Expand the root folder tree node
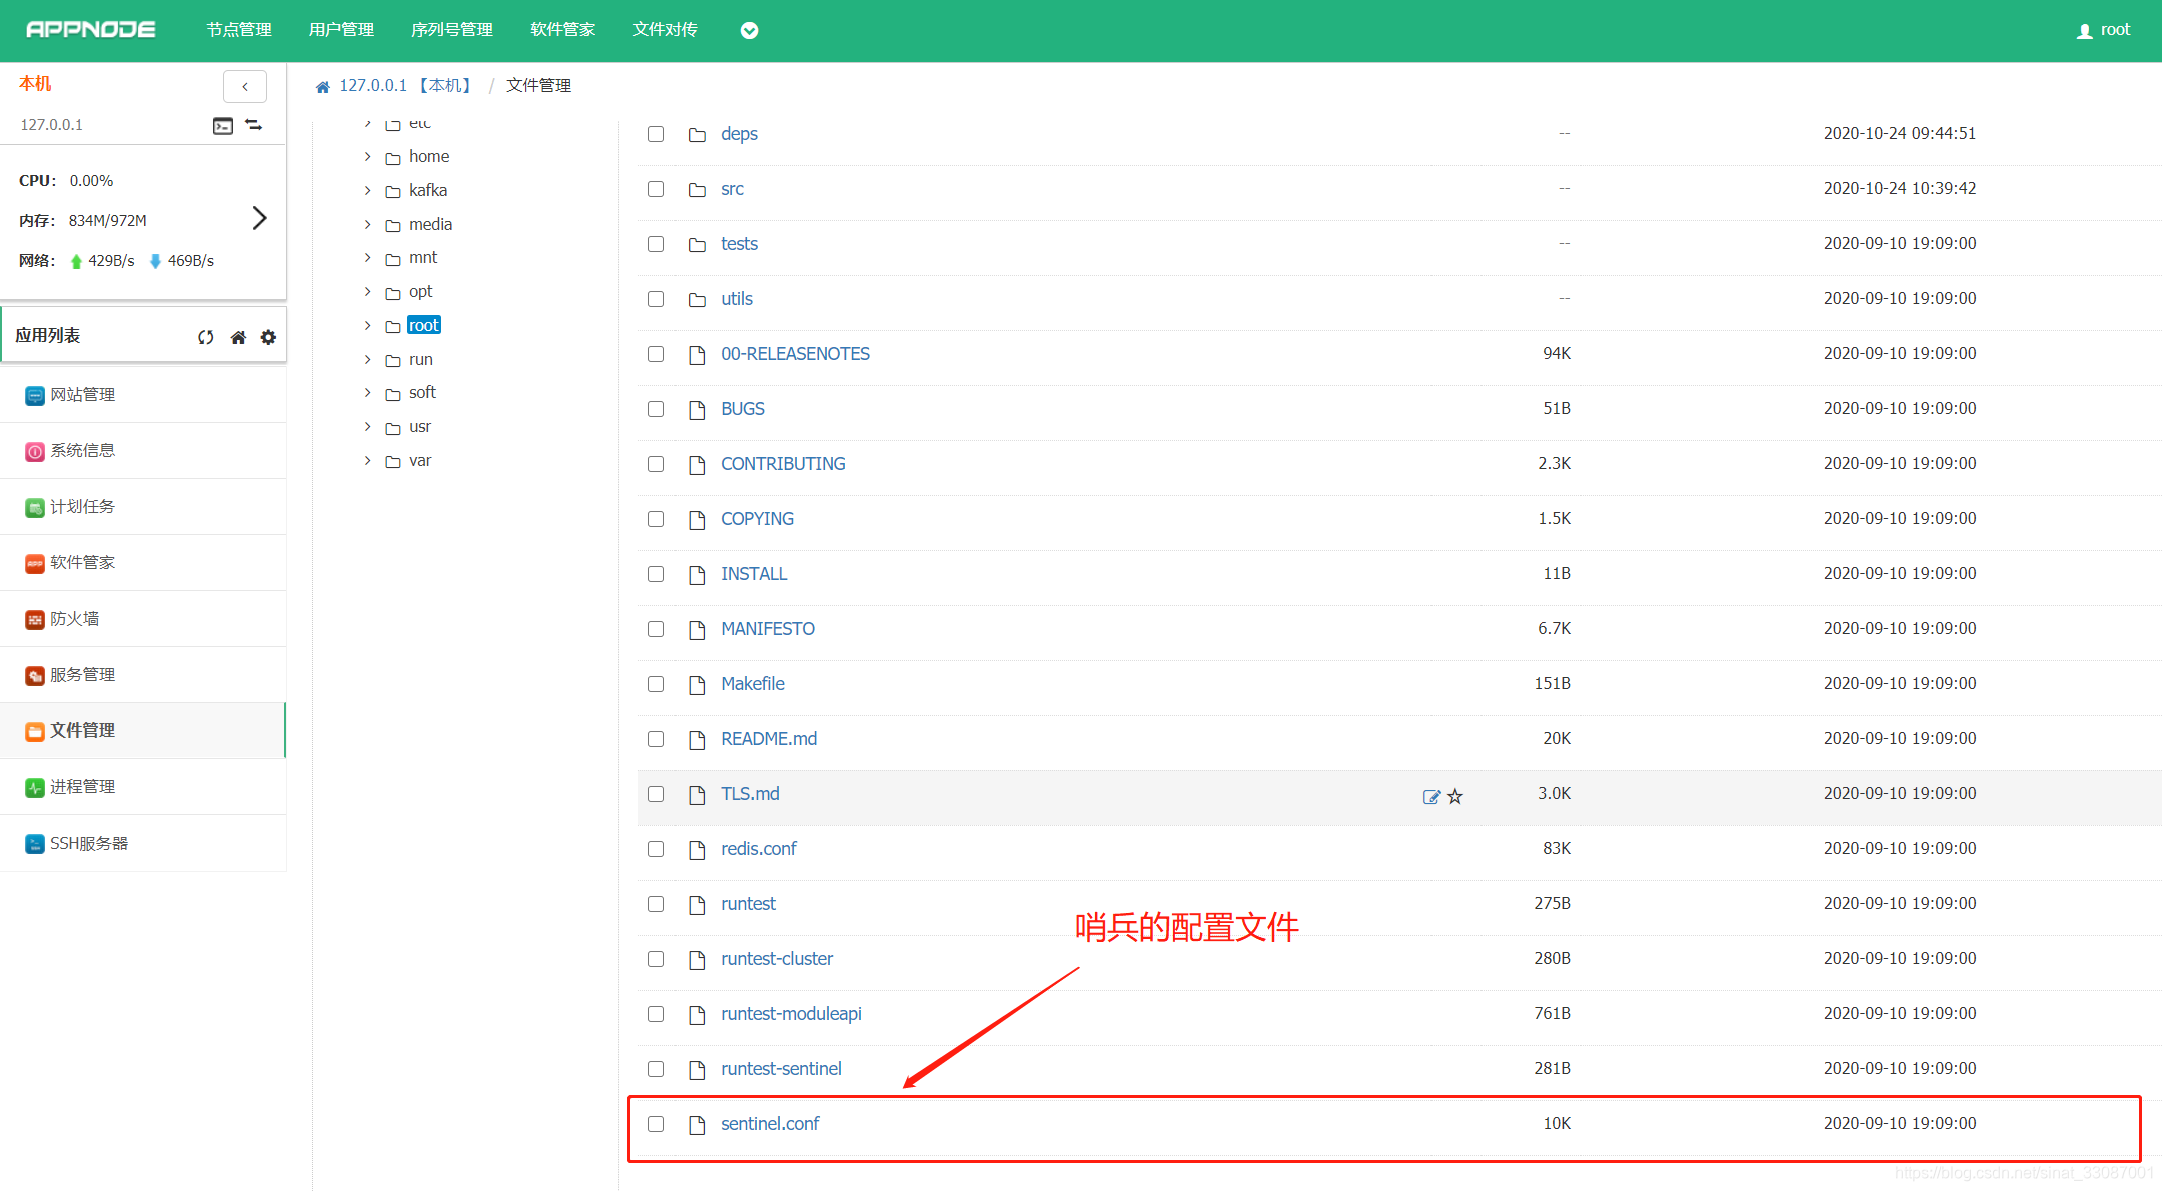Image resolution: width=2162 pixels, height=1191 pixels. pos(368,326)
